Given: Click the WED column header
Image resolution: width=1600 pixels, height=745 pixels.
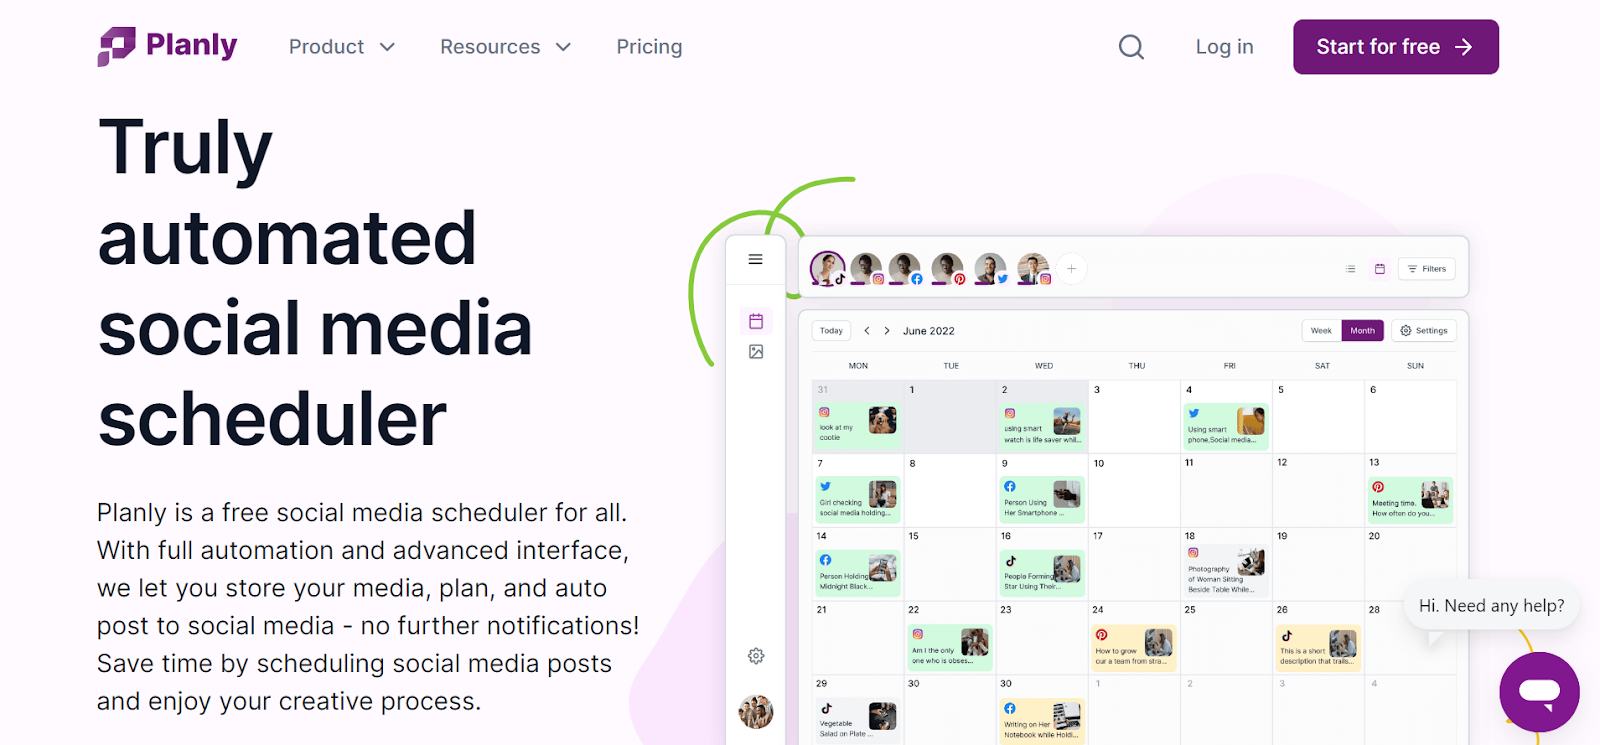Looking at the screenshot, I should click(x=1044, y=366).
